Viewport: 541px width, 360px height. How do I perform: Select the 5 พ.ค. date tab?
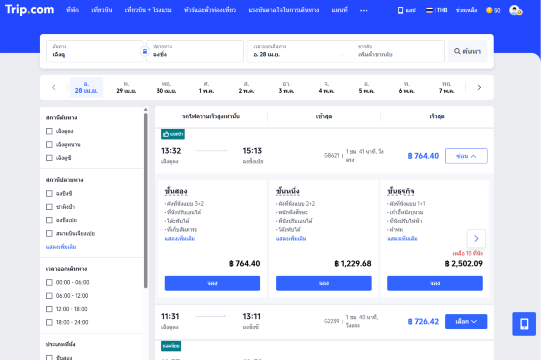pos(366,87)
